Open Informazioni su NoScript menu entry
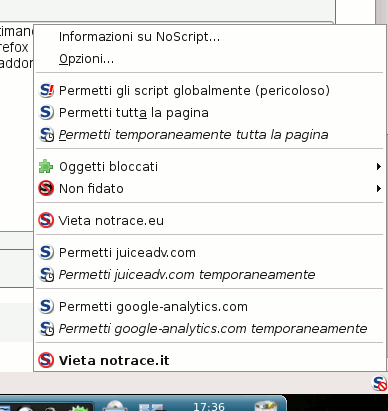 209,37
